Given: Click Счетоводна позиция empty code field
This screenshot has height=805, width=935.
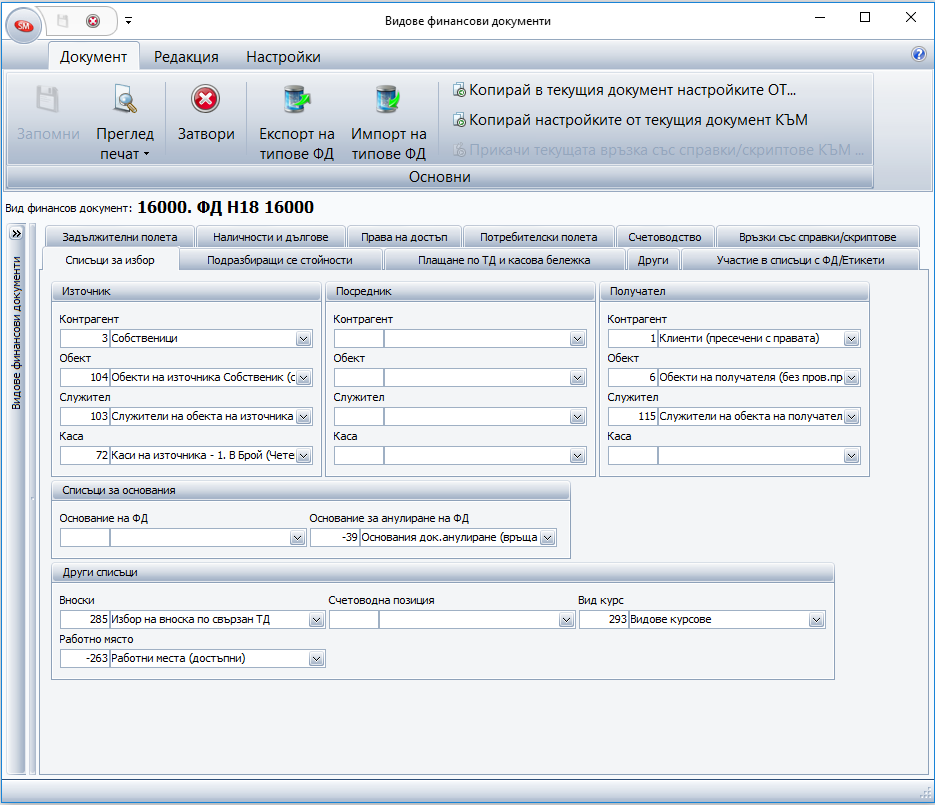Looking at the screenshot, I should pos(354,620).
